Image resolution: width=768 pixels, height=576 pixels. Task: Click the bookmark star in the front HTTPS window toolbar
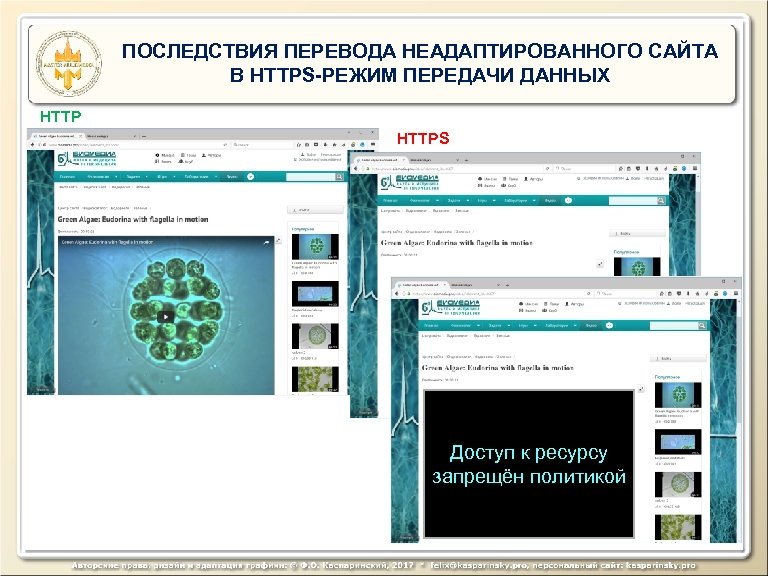pos(662,293)
